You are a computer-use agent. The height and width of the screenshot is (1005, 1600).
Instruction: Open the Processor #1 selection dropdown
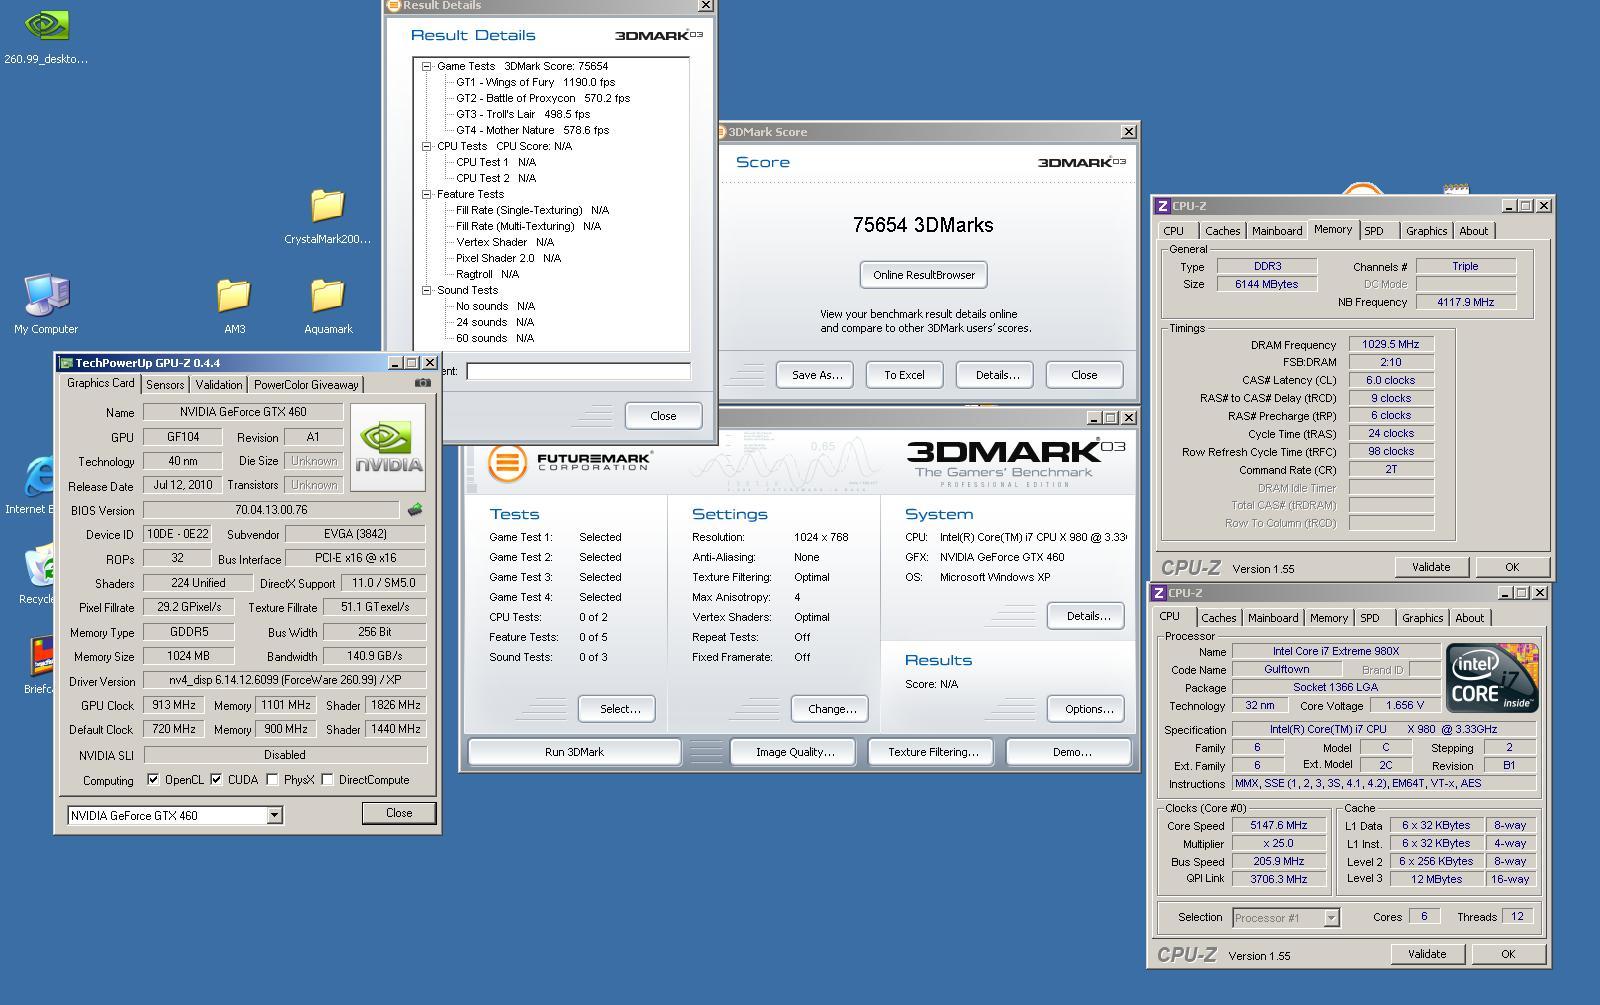(1331, 918)
